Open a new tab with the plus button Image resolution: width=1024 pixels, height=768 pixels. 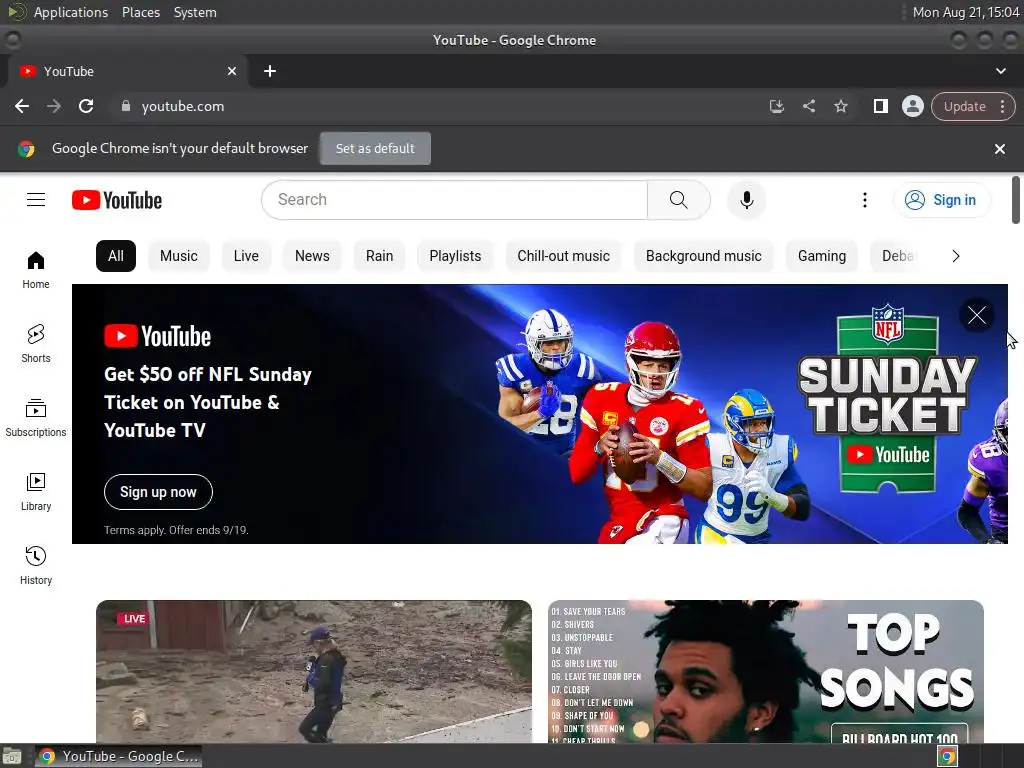point(270,71)
